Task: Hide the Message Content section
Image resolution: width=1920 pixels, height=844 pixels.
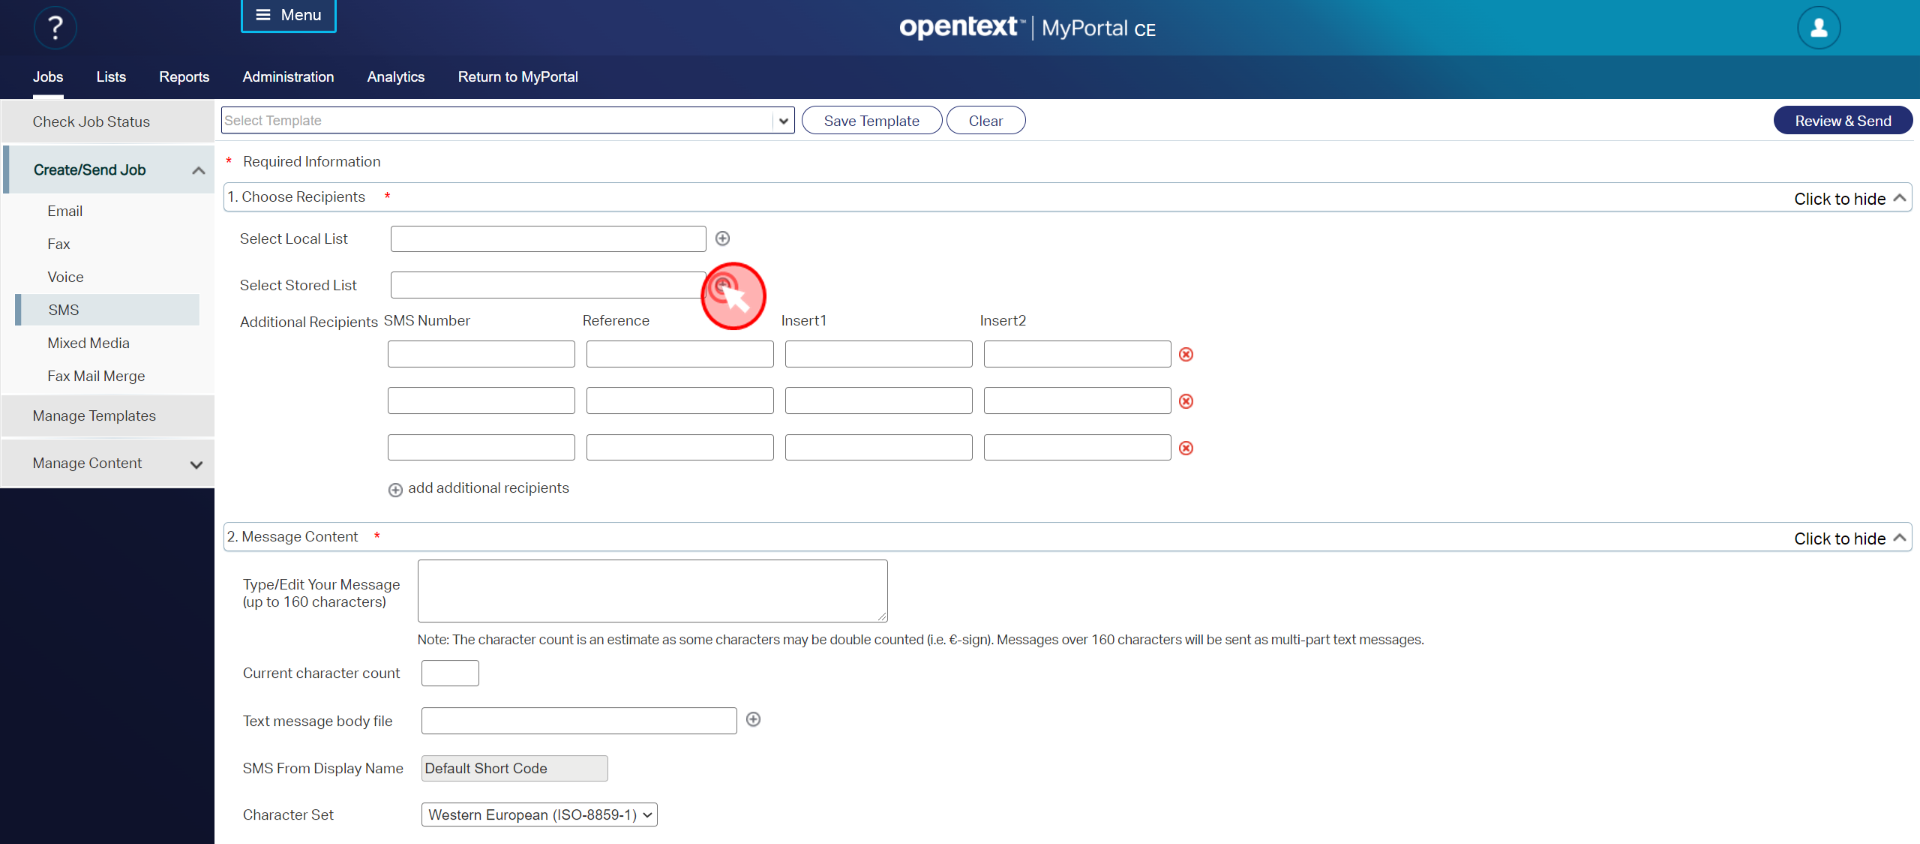Action: click(x=1851, y=539)
